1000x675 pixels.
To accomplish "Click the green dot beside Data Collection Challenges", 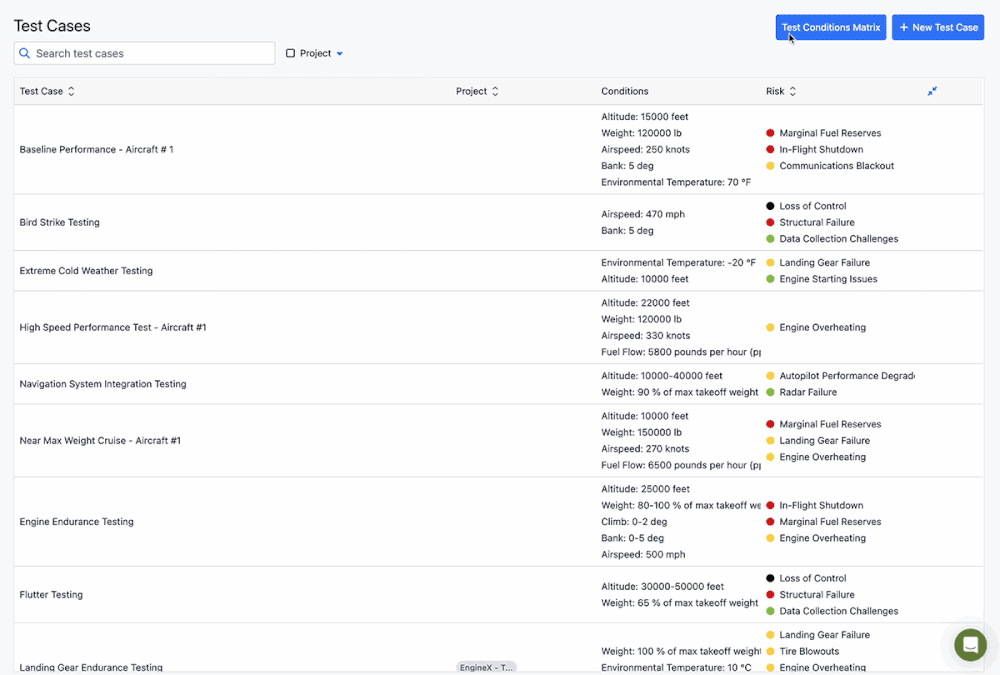I will point(768,238).
